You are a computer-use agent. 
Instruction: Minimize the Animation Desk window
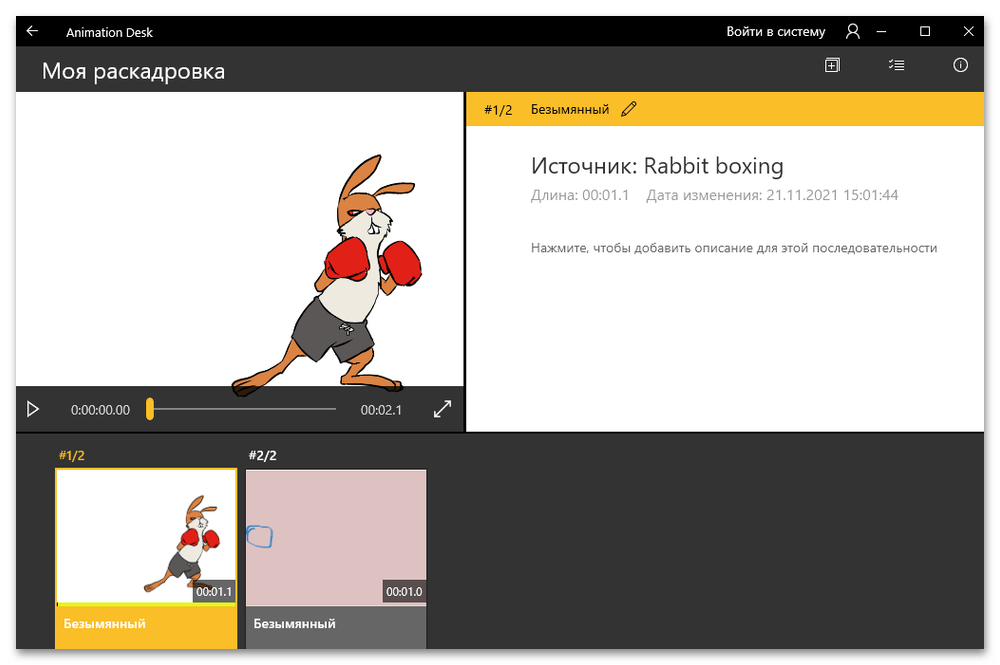coord(881,31)
